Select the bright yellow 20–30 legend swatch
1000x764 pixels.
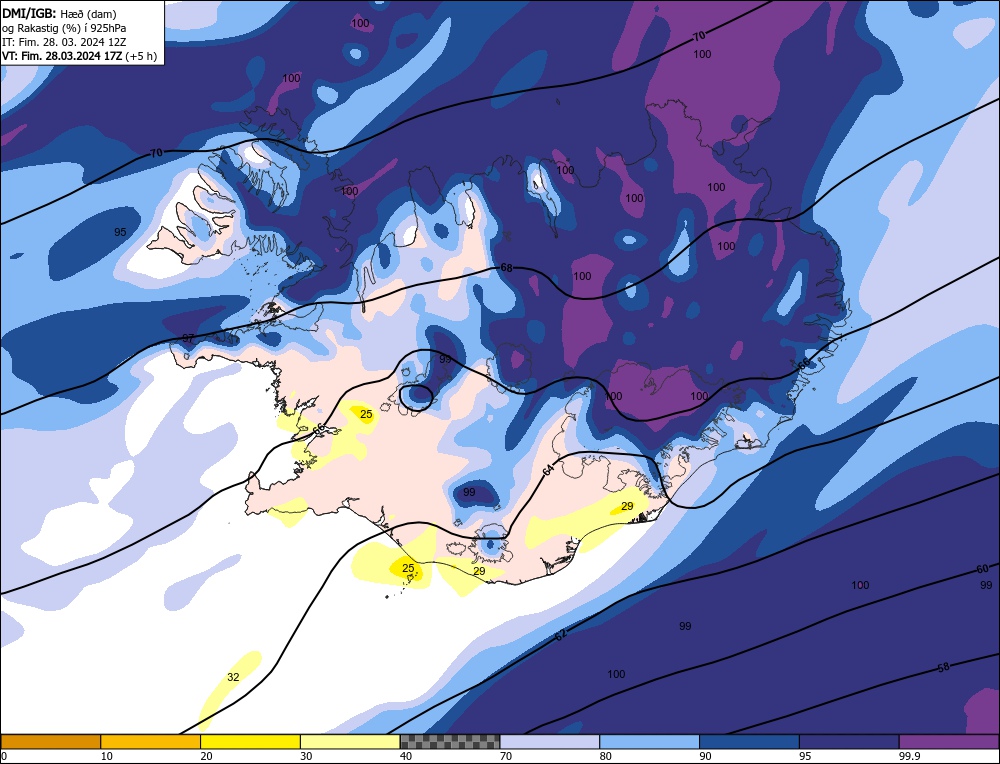pos(250,741)
